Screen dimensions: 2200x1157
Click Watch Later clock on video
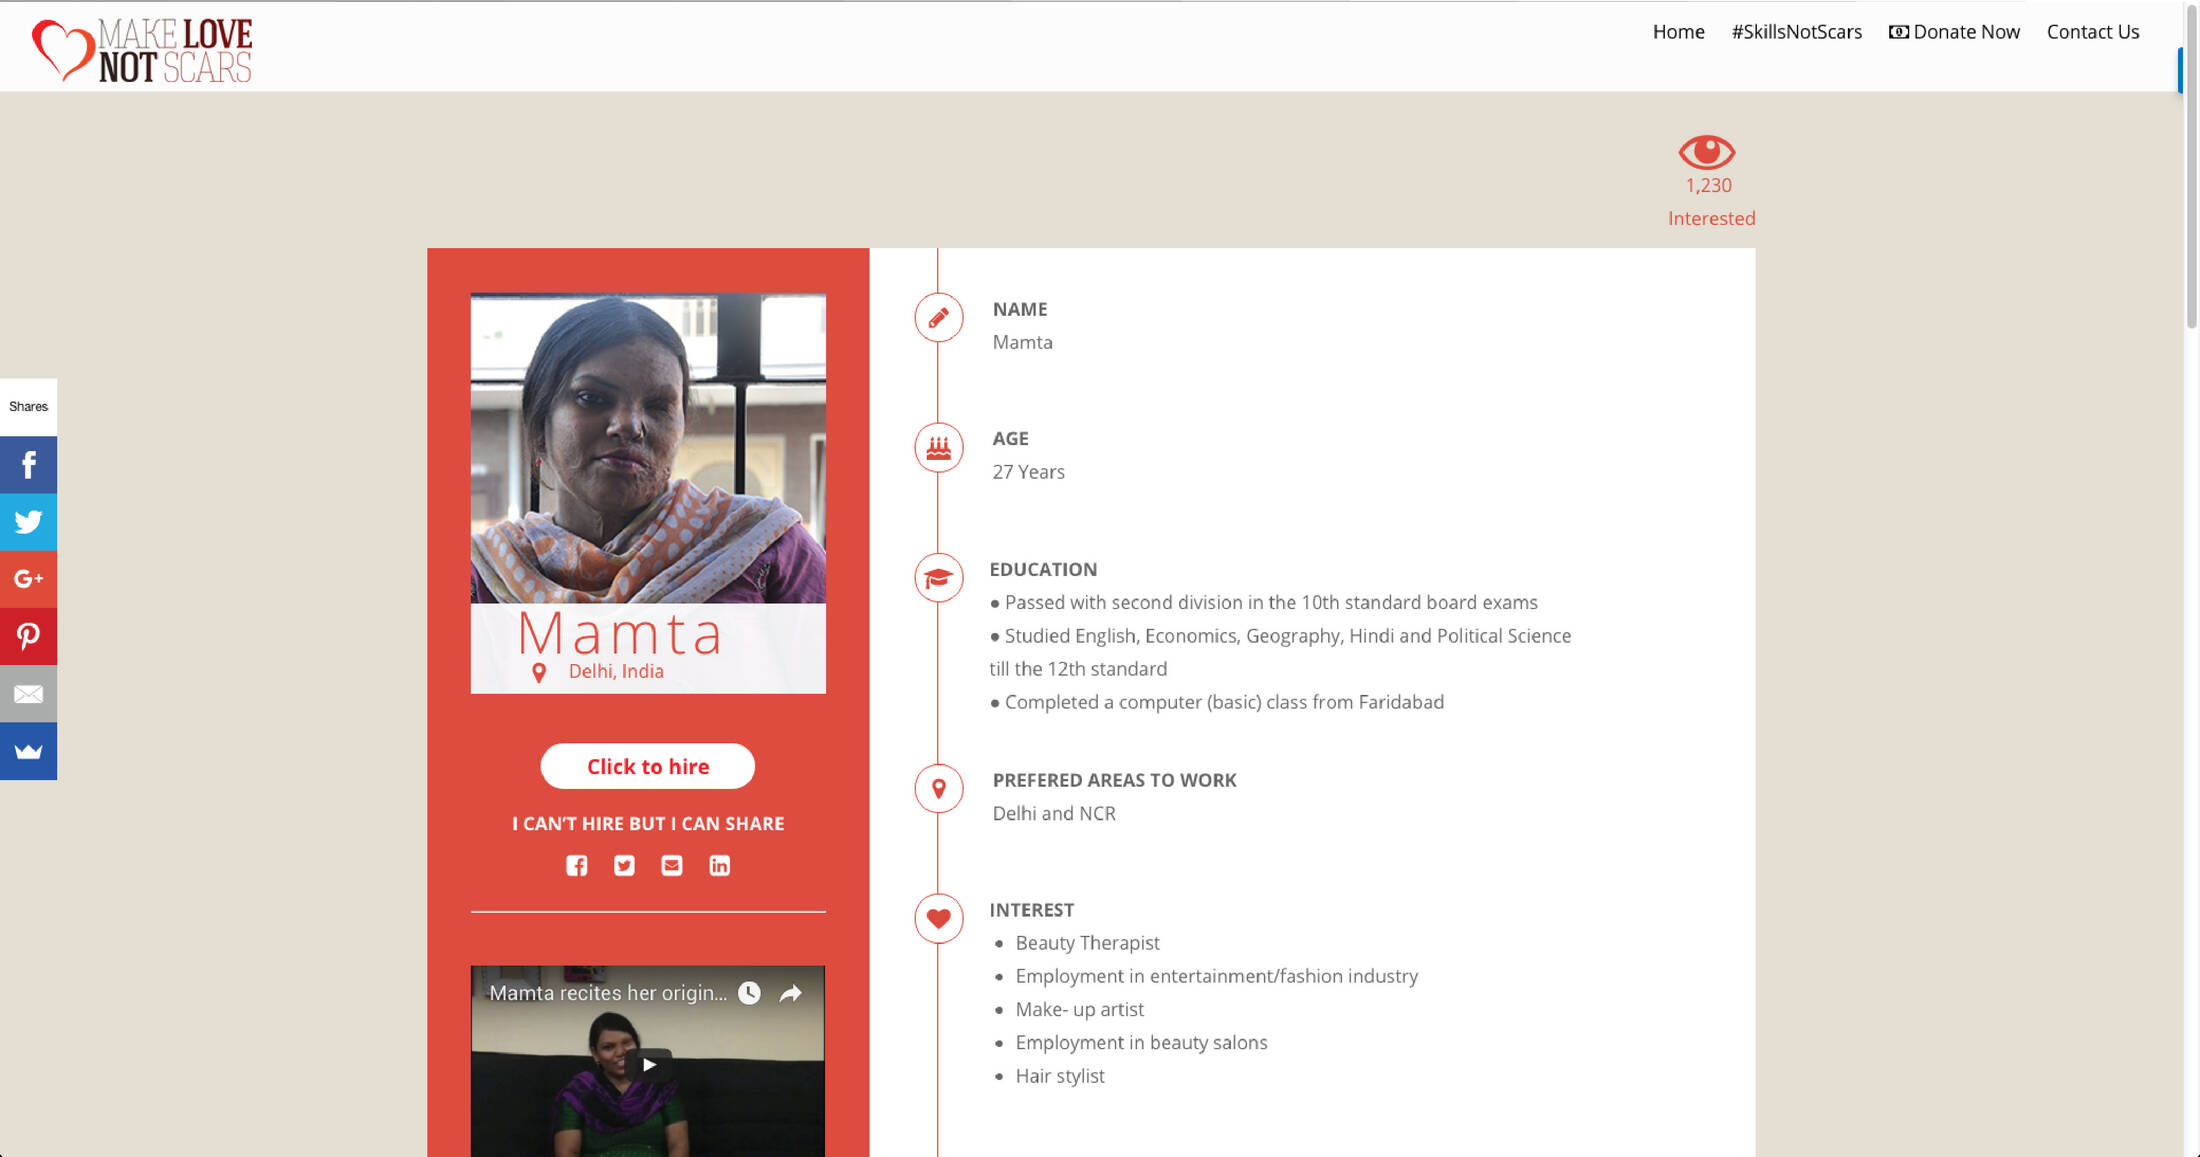pyautogui.click(x=749, y=993)
